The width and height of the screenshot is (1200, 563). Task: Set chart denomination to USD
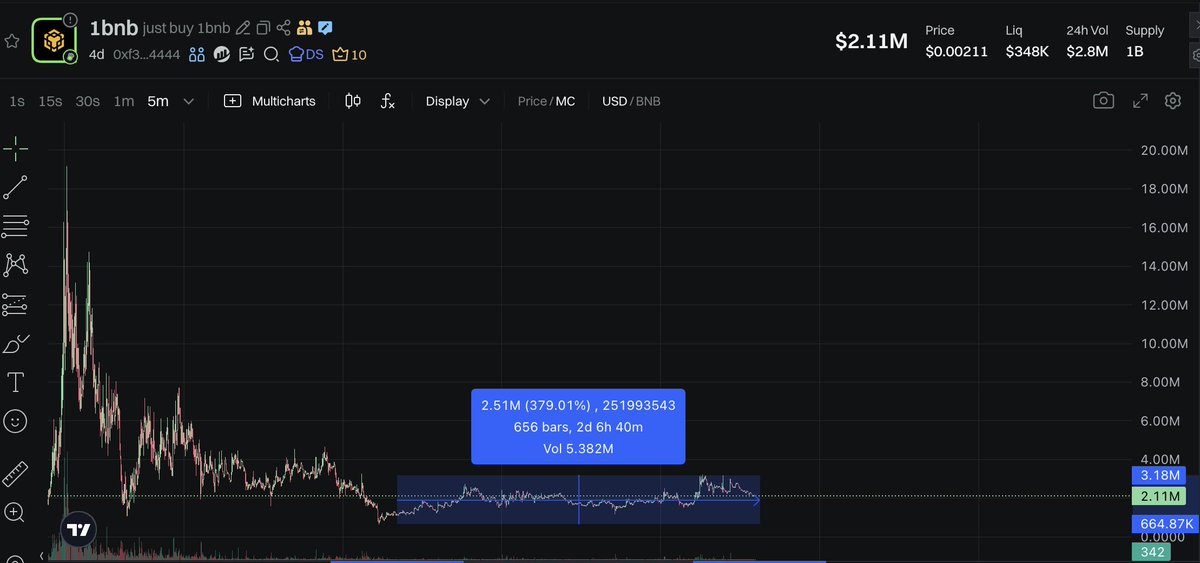click(x=614, y=101)
